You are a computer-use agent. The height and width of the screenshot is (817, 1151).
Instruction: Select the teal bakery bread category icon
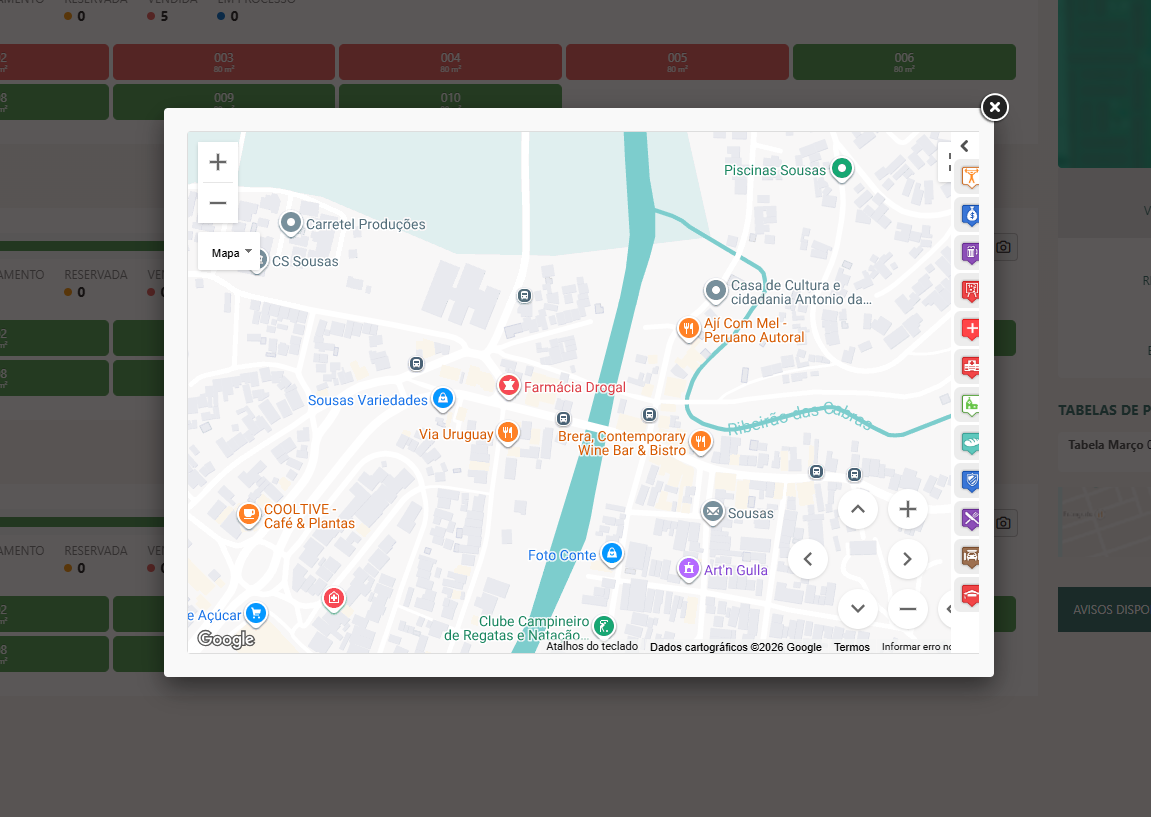point(970,443)
